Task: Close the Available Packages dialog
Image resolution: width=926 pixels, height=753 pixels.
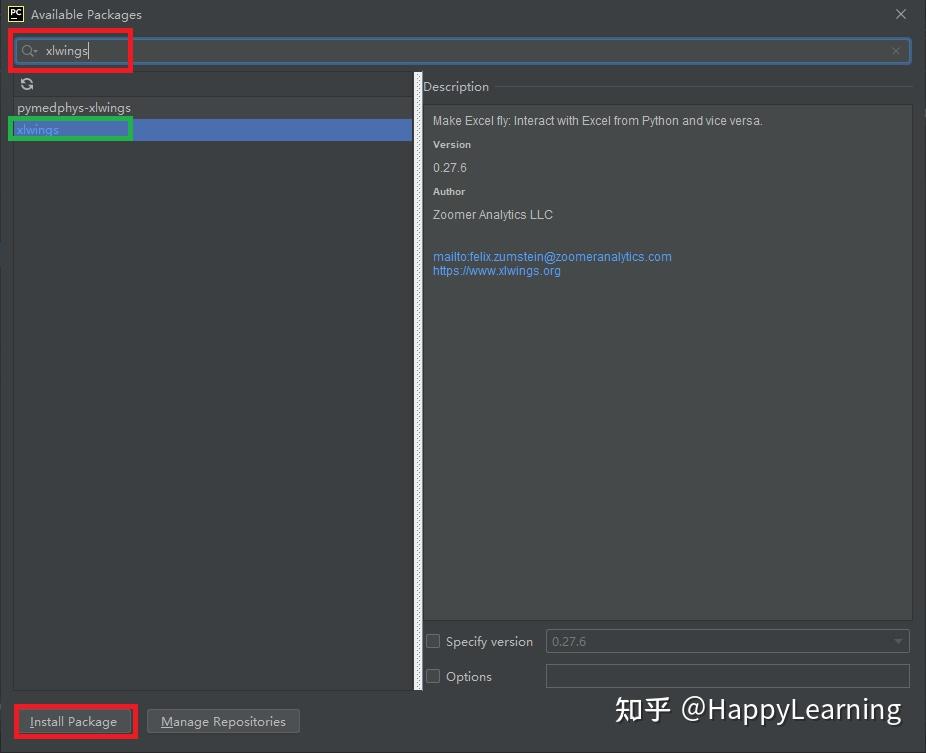Action: (x=901, y=14)
